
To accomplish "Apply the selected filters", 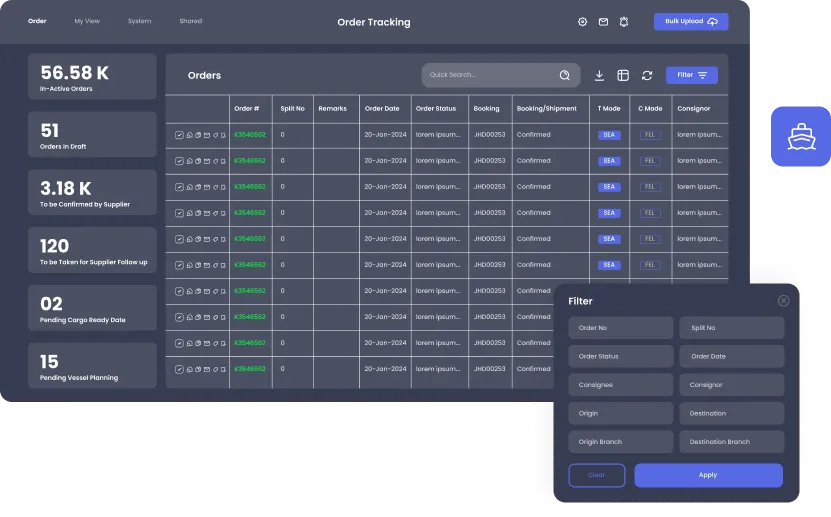I will pos(708,475).
